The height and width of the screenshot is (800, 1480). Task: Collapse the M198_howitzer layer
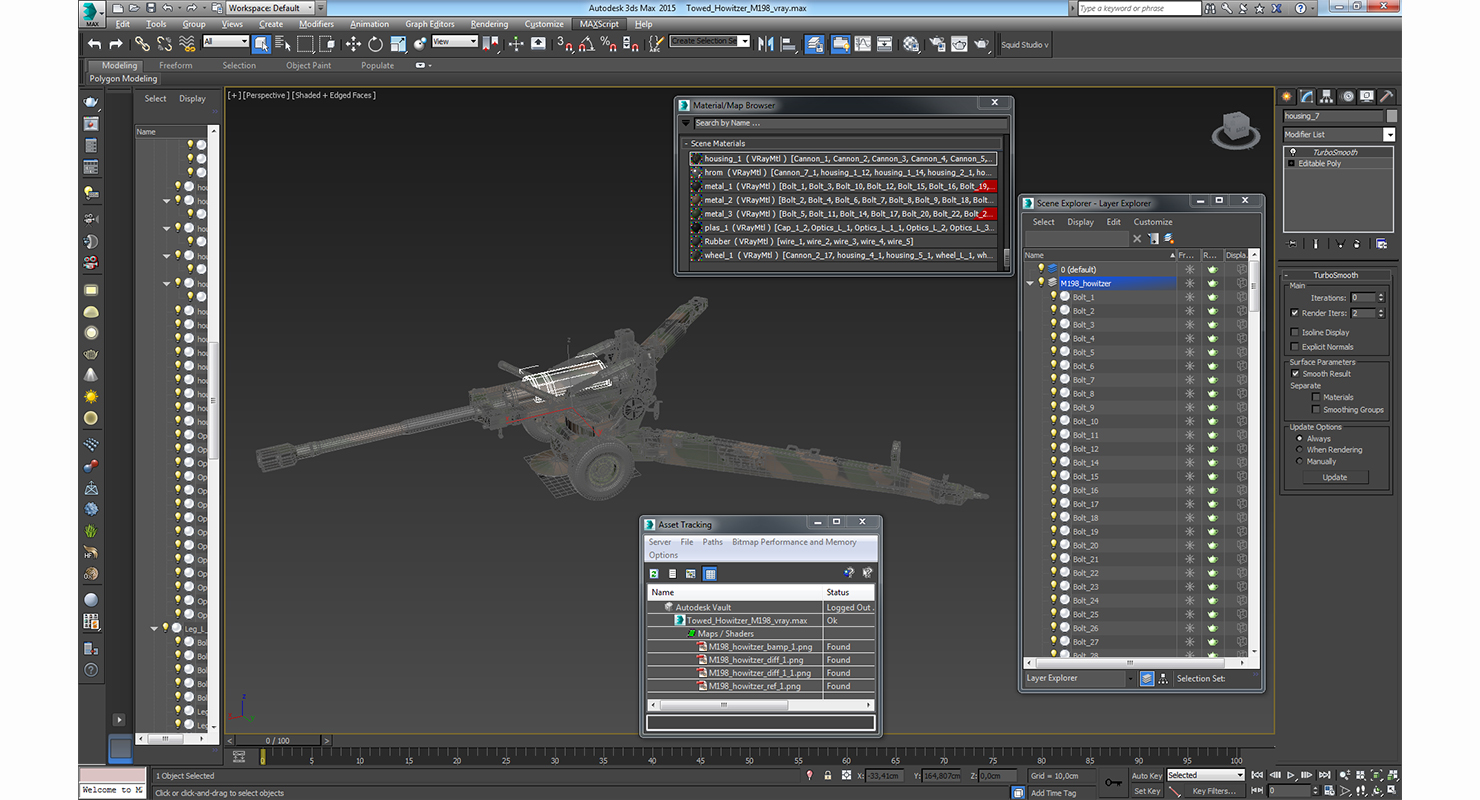(x=1031, y=283)
